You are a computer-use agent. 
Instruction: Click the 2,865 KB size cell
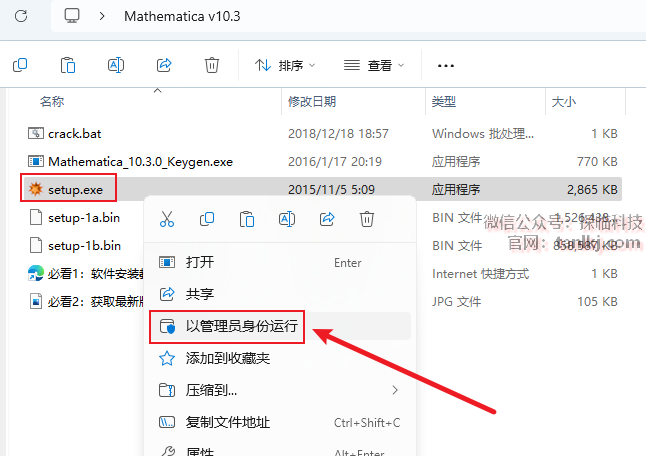point(592,190)
